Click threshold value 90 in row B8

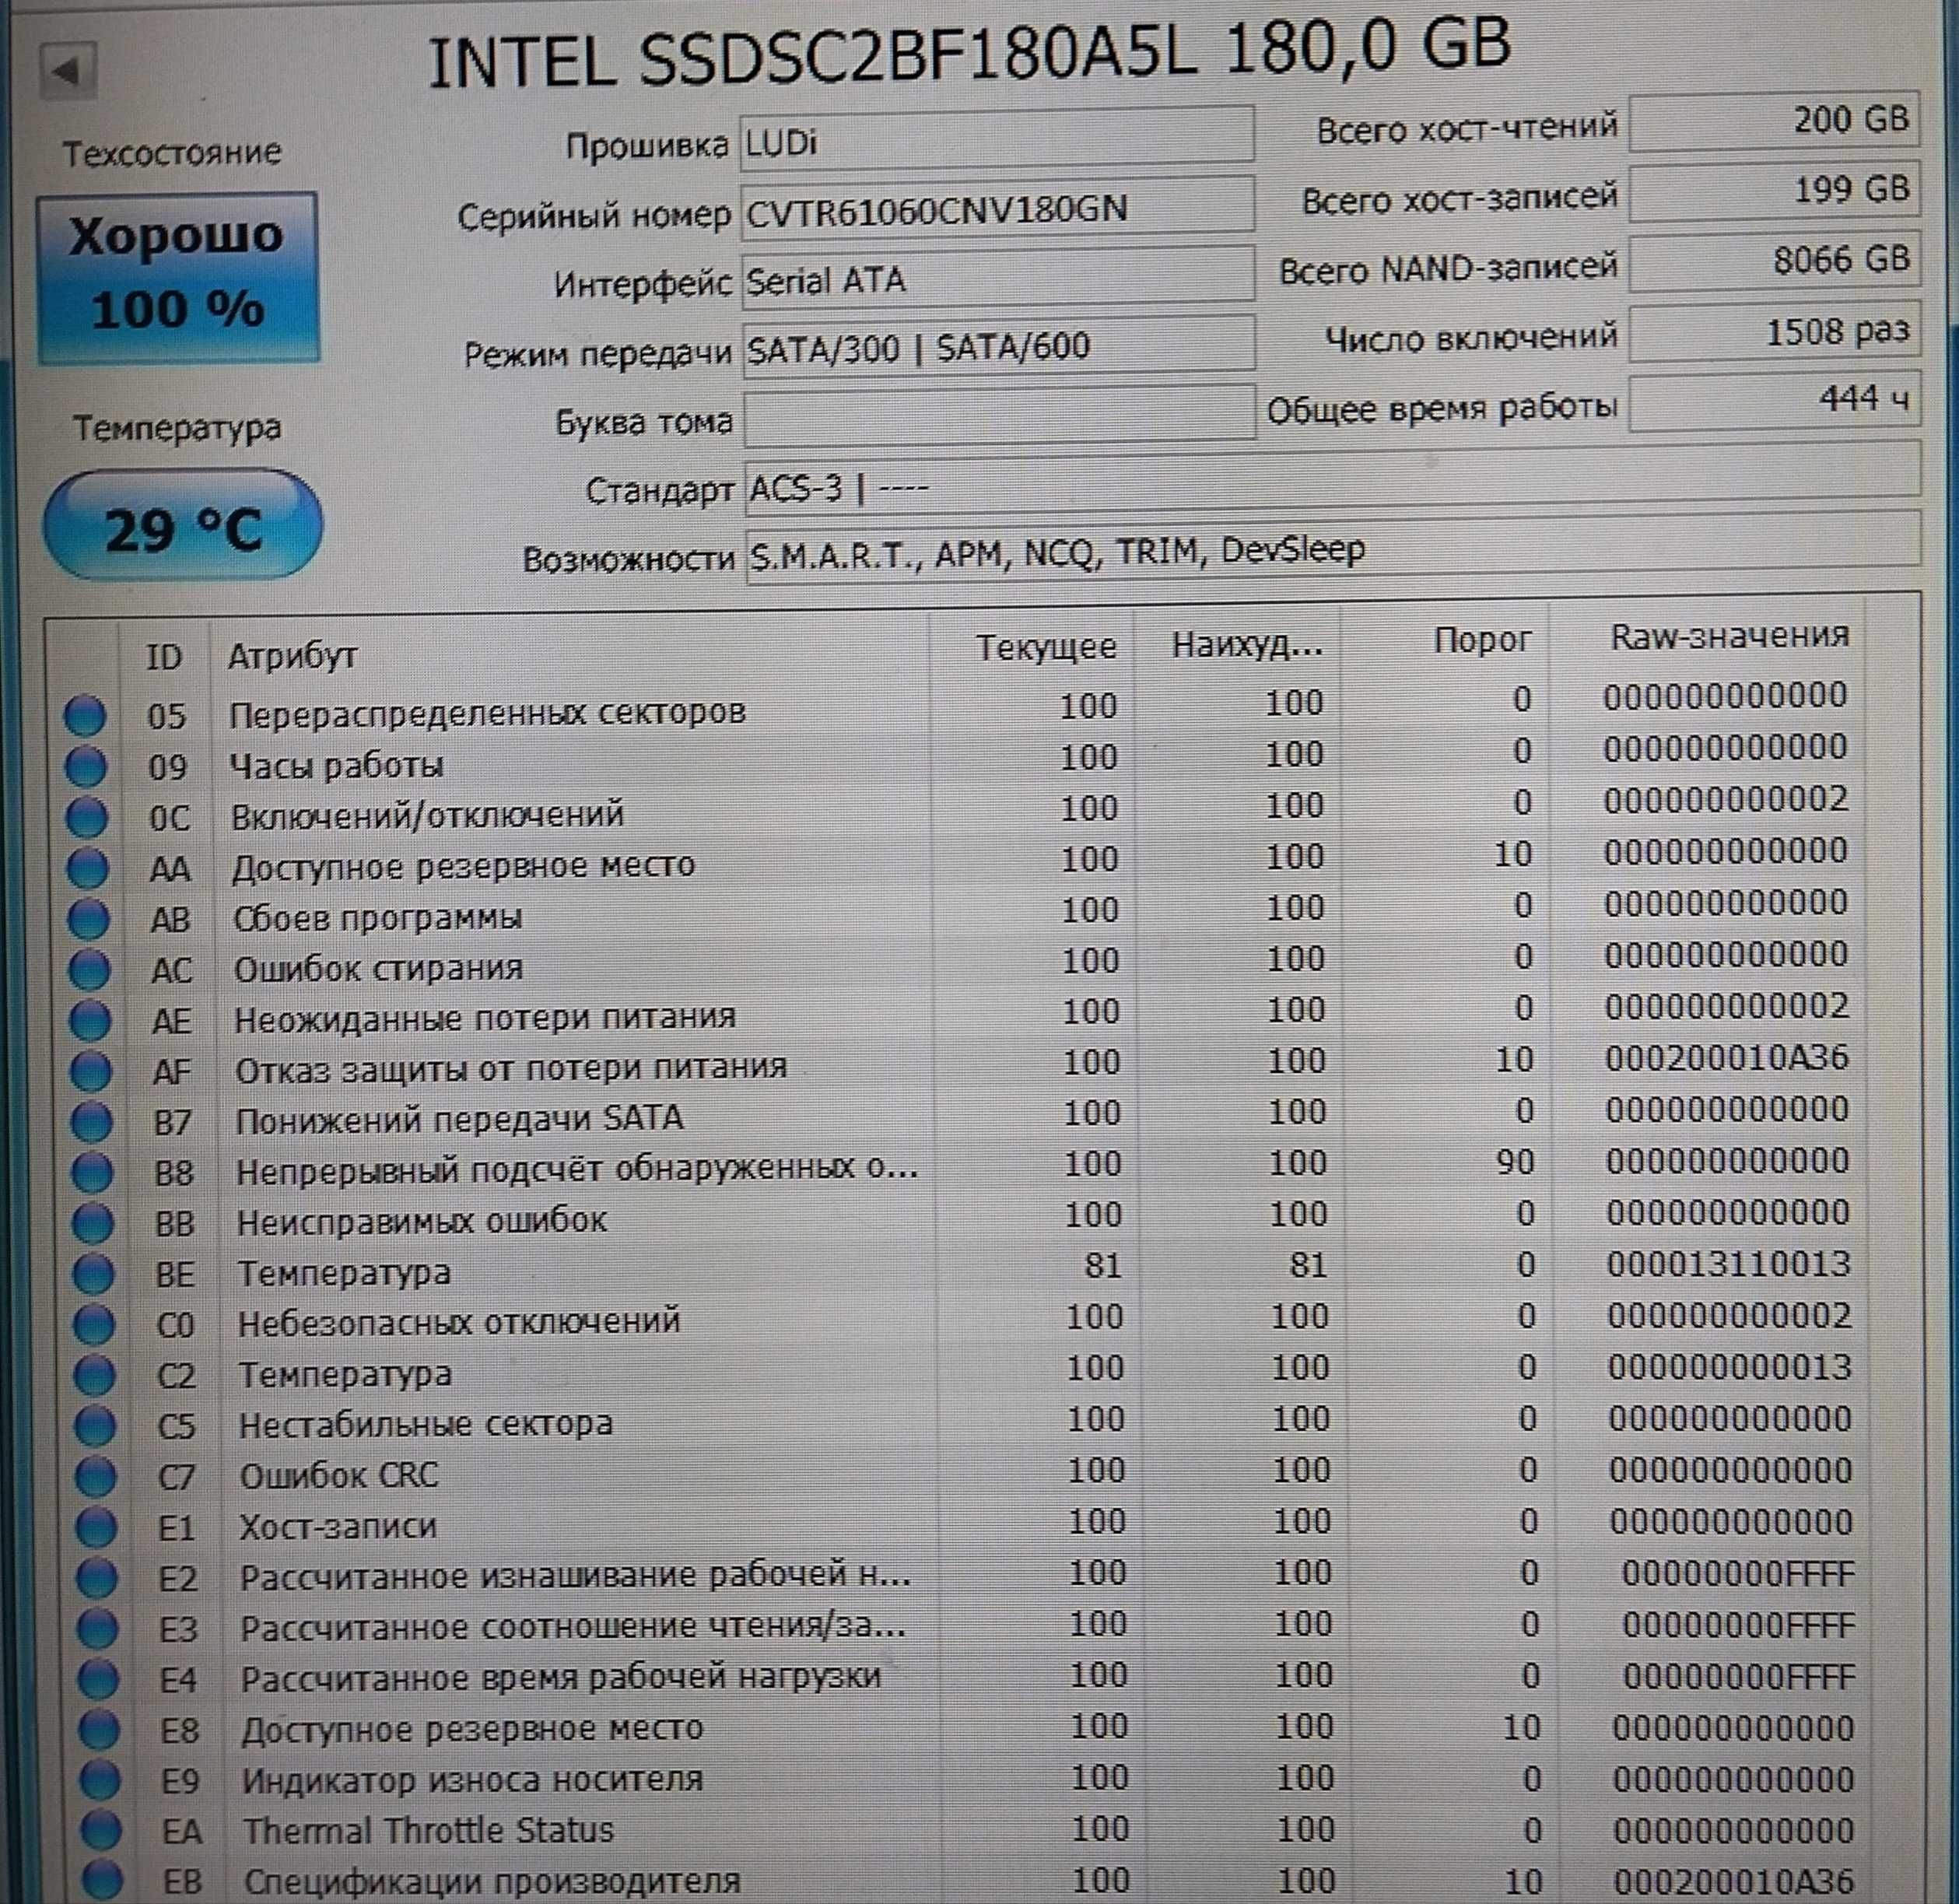click(1515, 1162)
